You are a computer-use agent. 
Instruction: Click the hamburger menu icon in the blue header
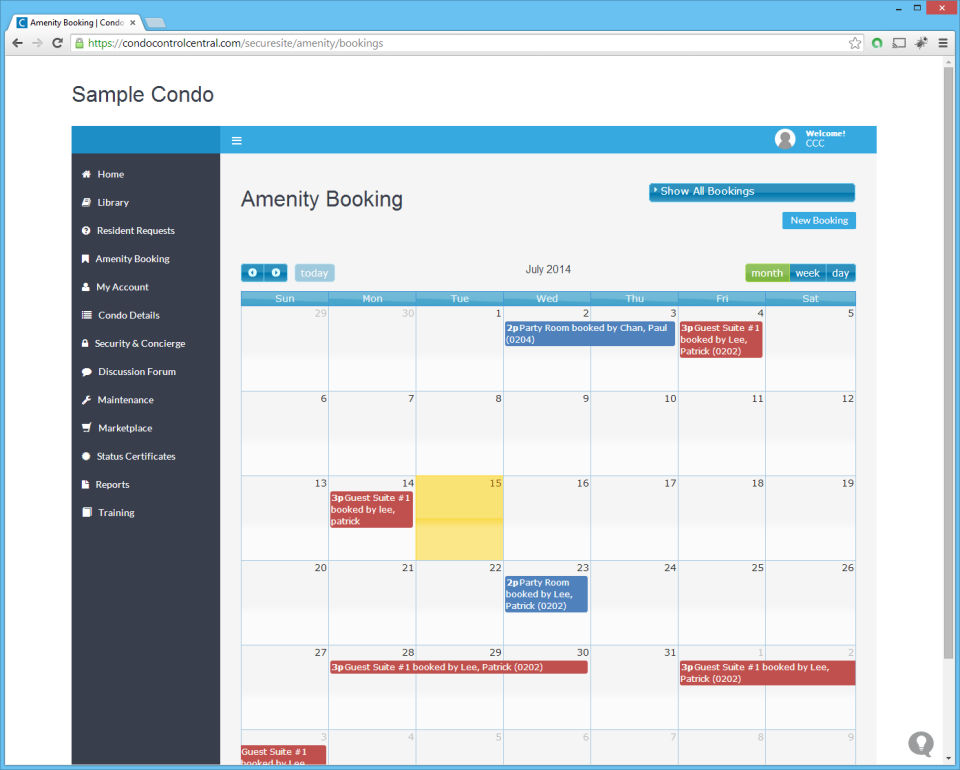coord(236,141)
